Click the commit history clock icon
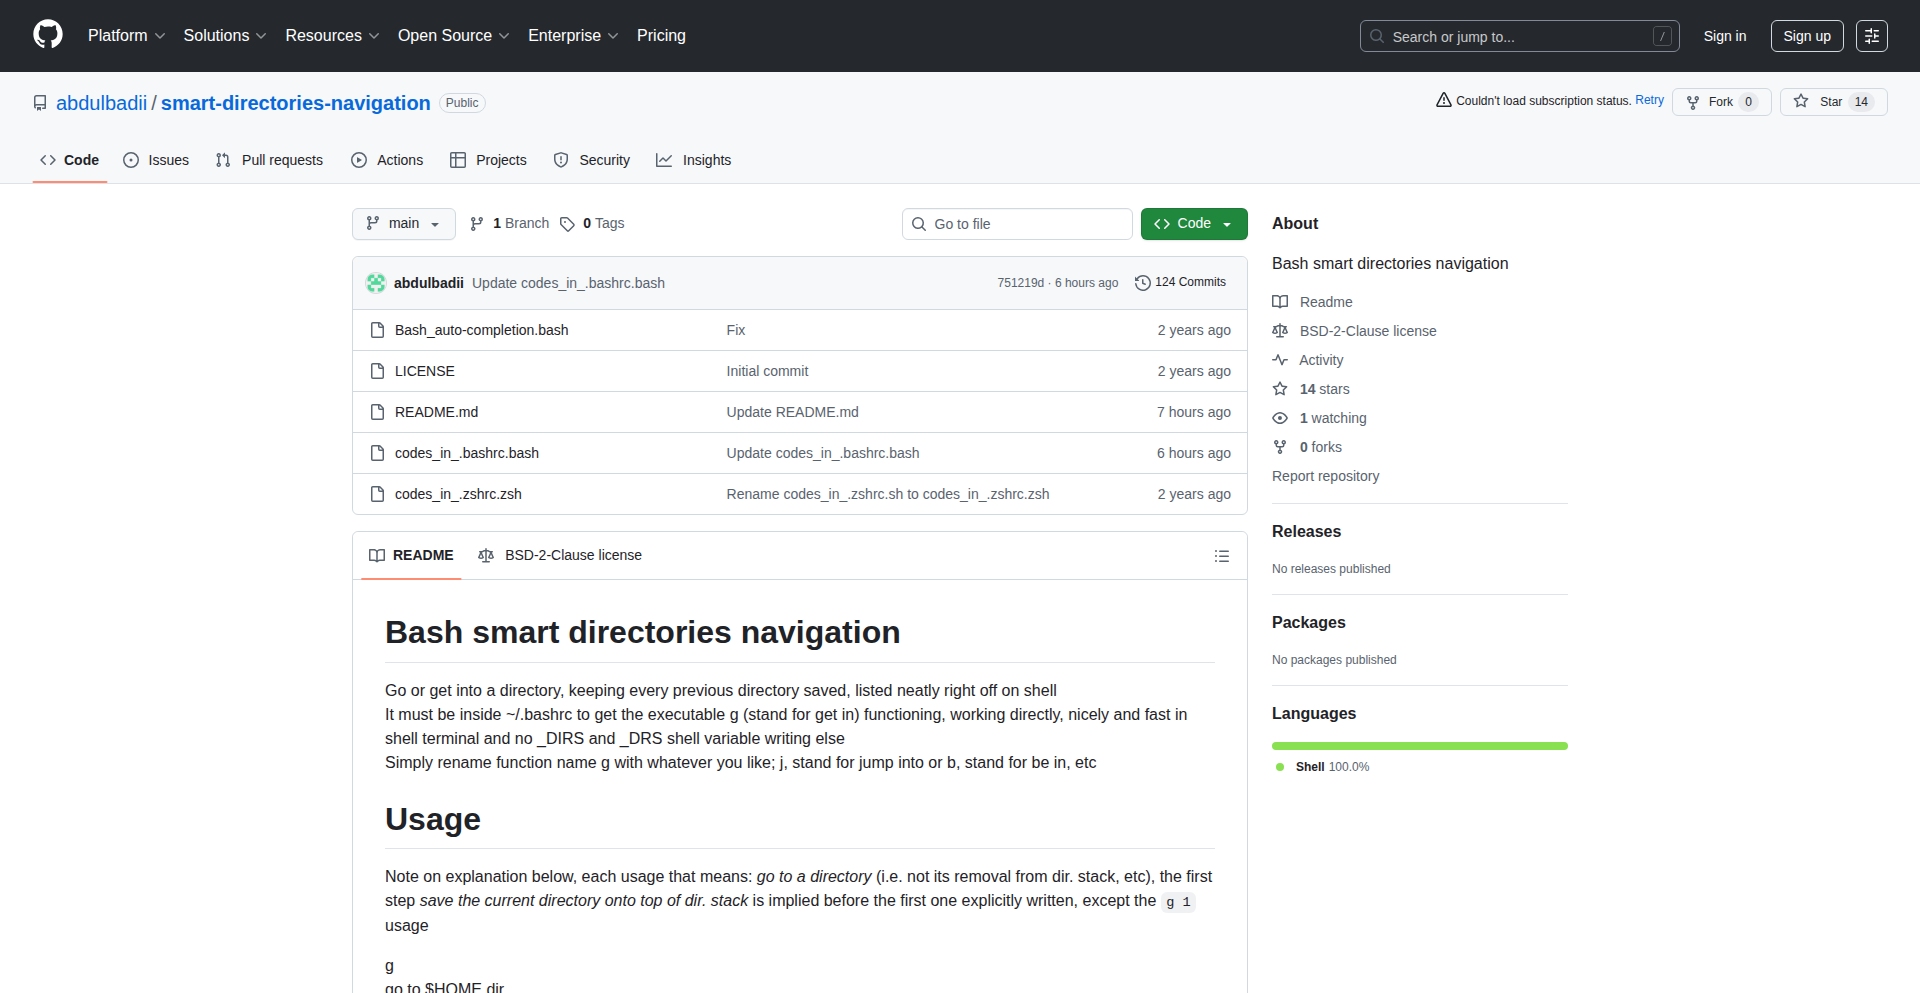This screenshot has width=1920, height=993. point(1142,283)
